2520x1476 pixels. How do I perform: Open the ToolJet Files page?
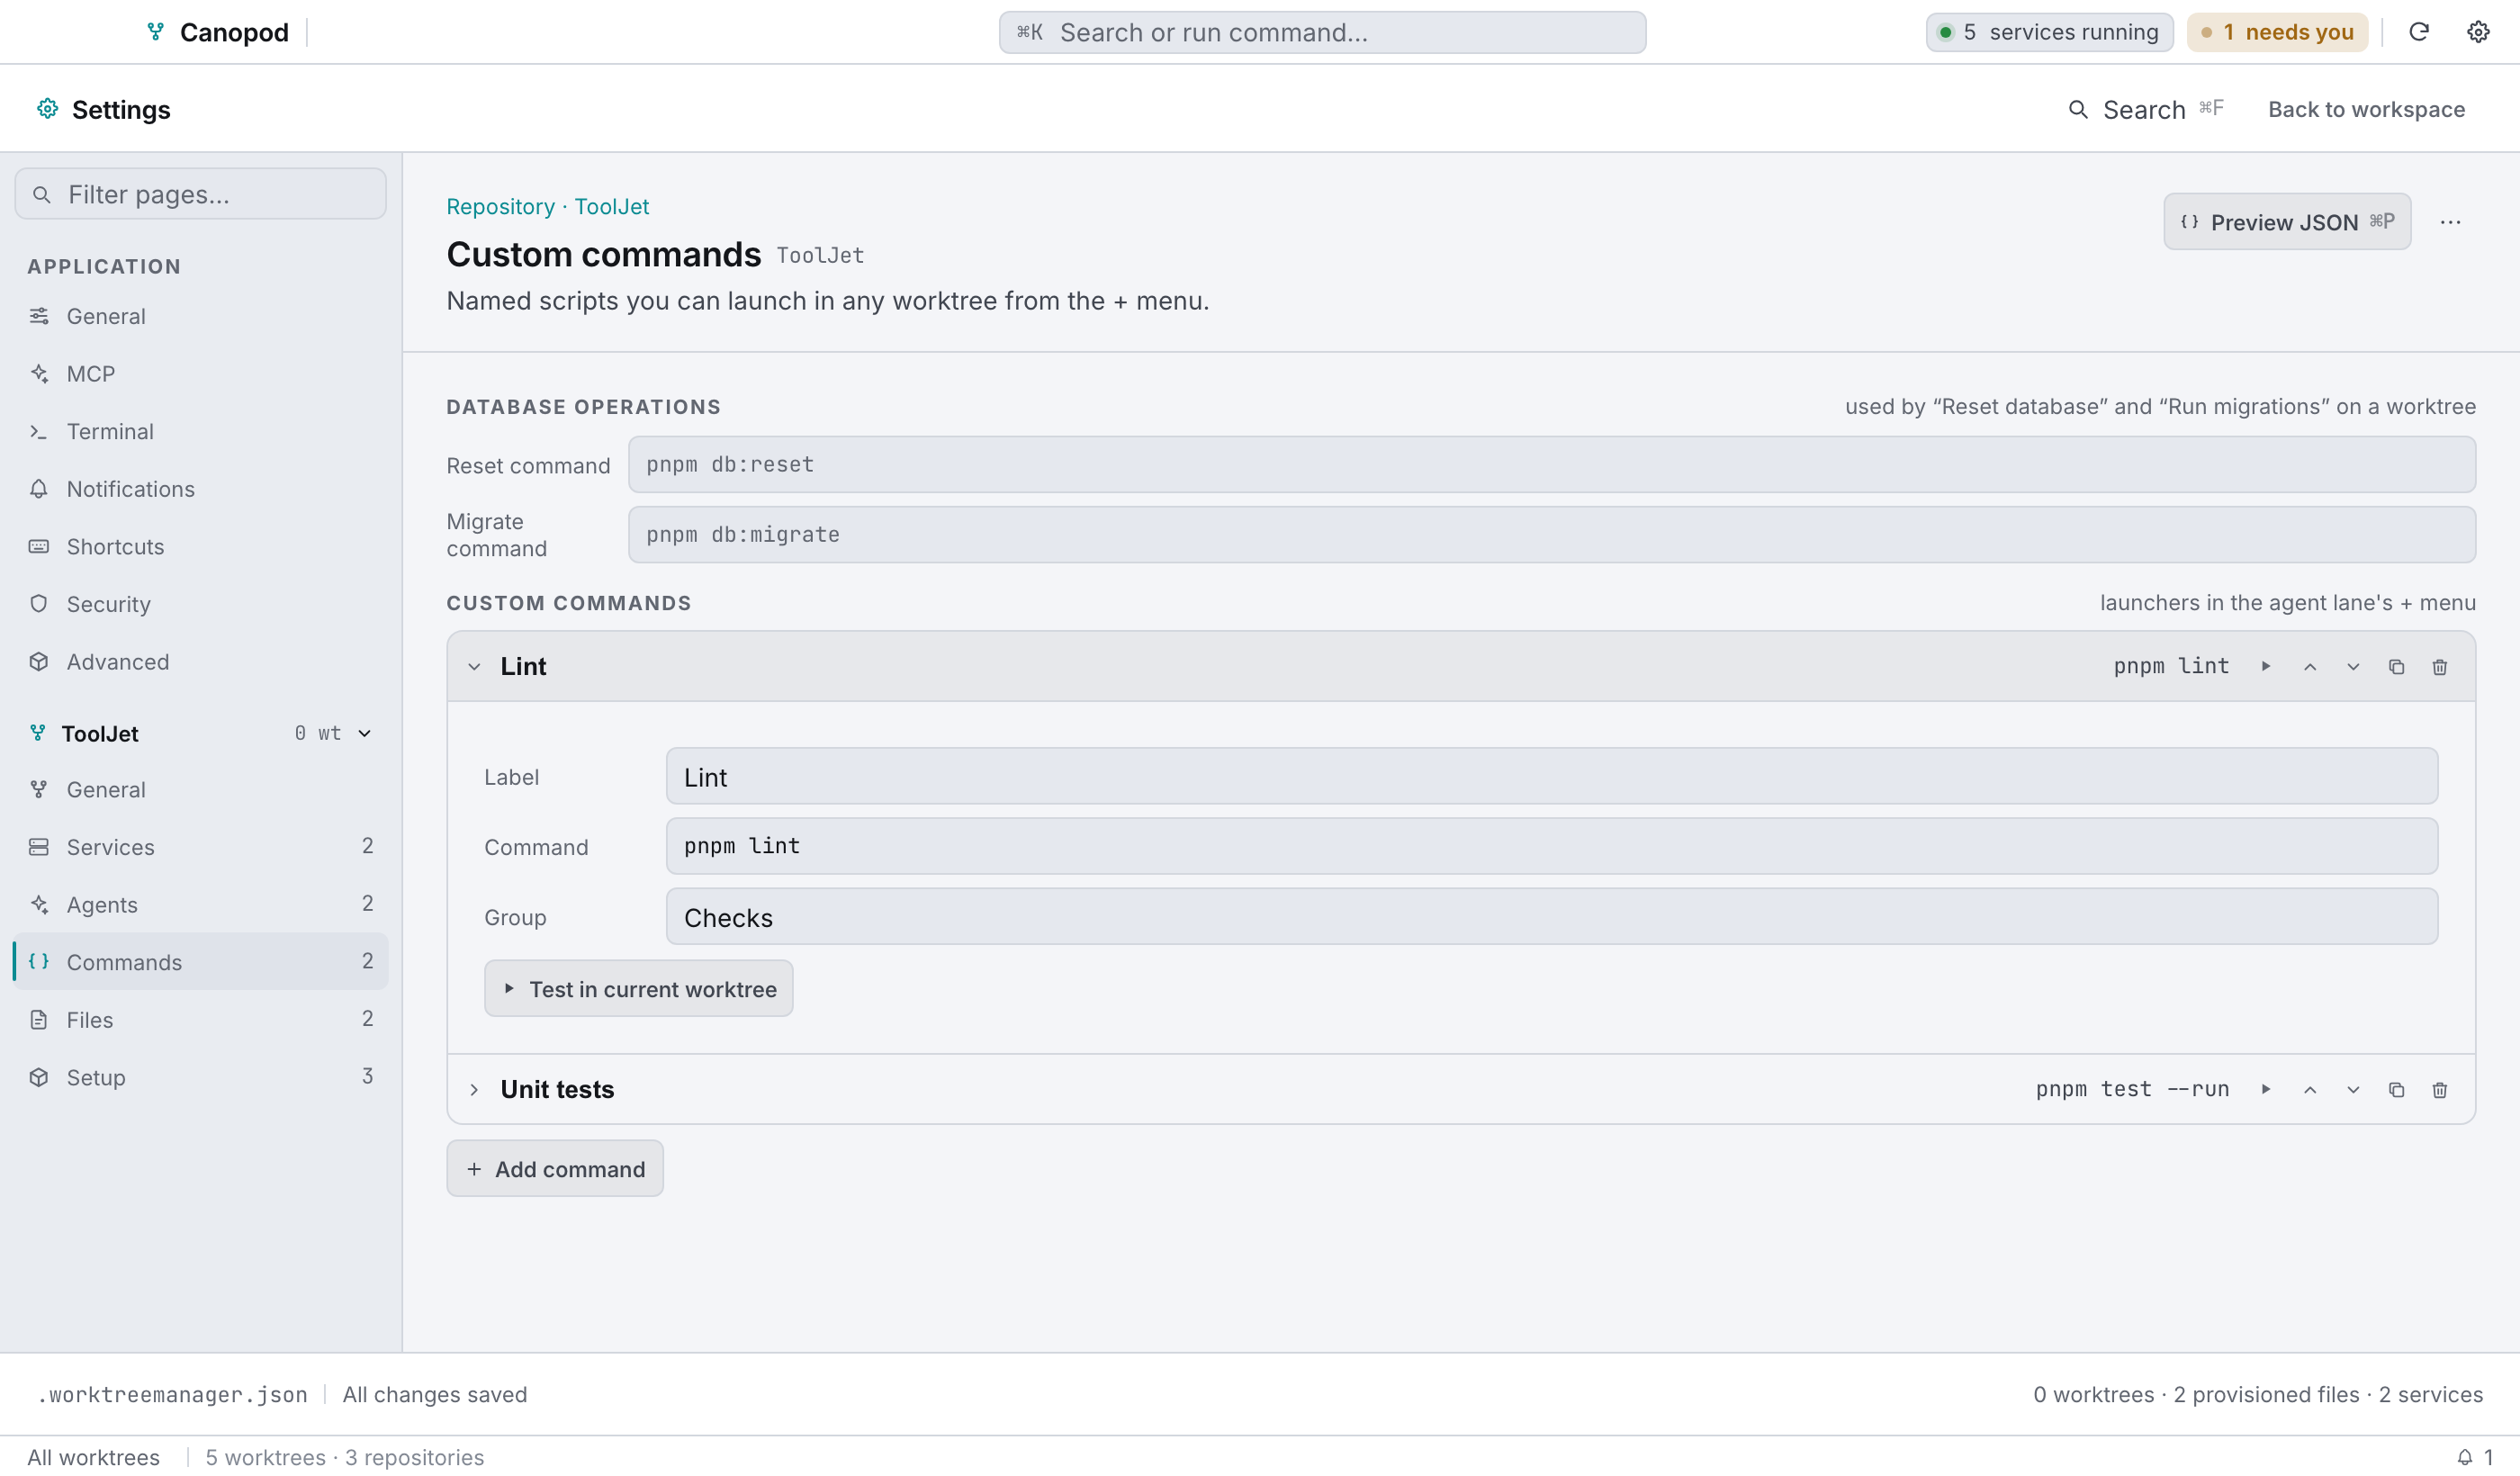pyautogui.click(x=200, y=1020)
